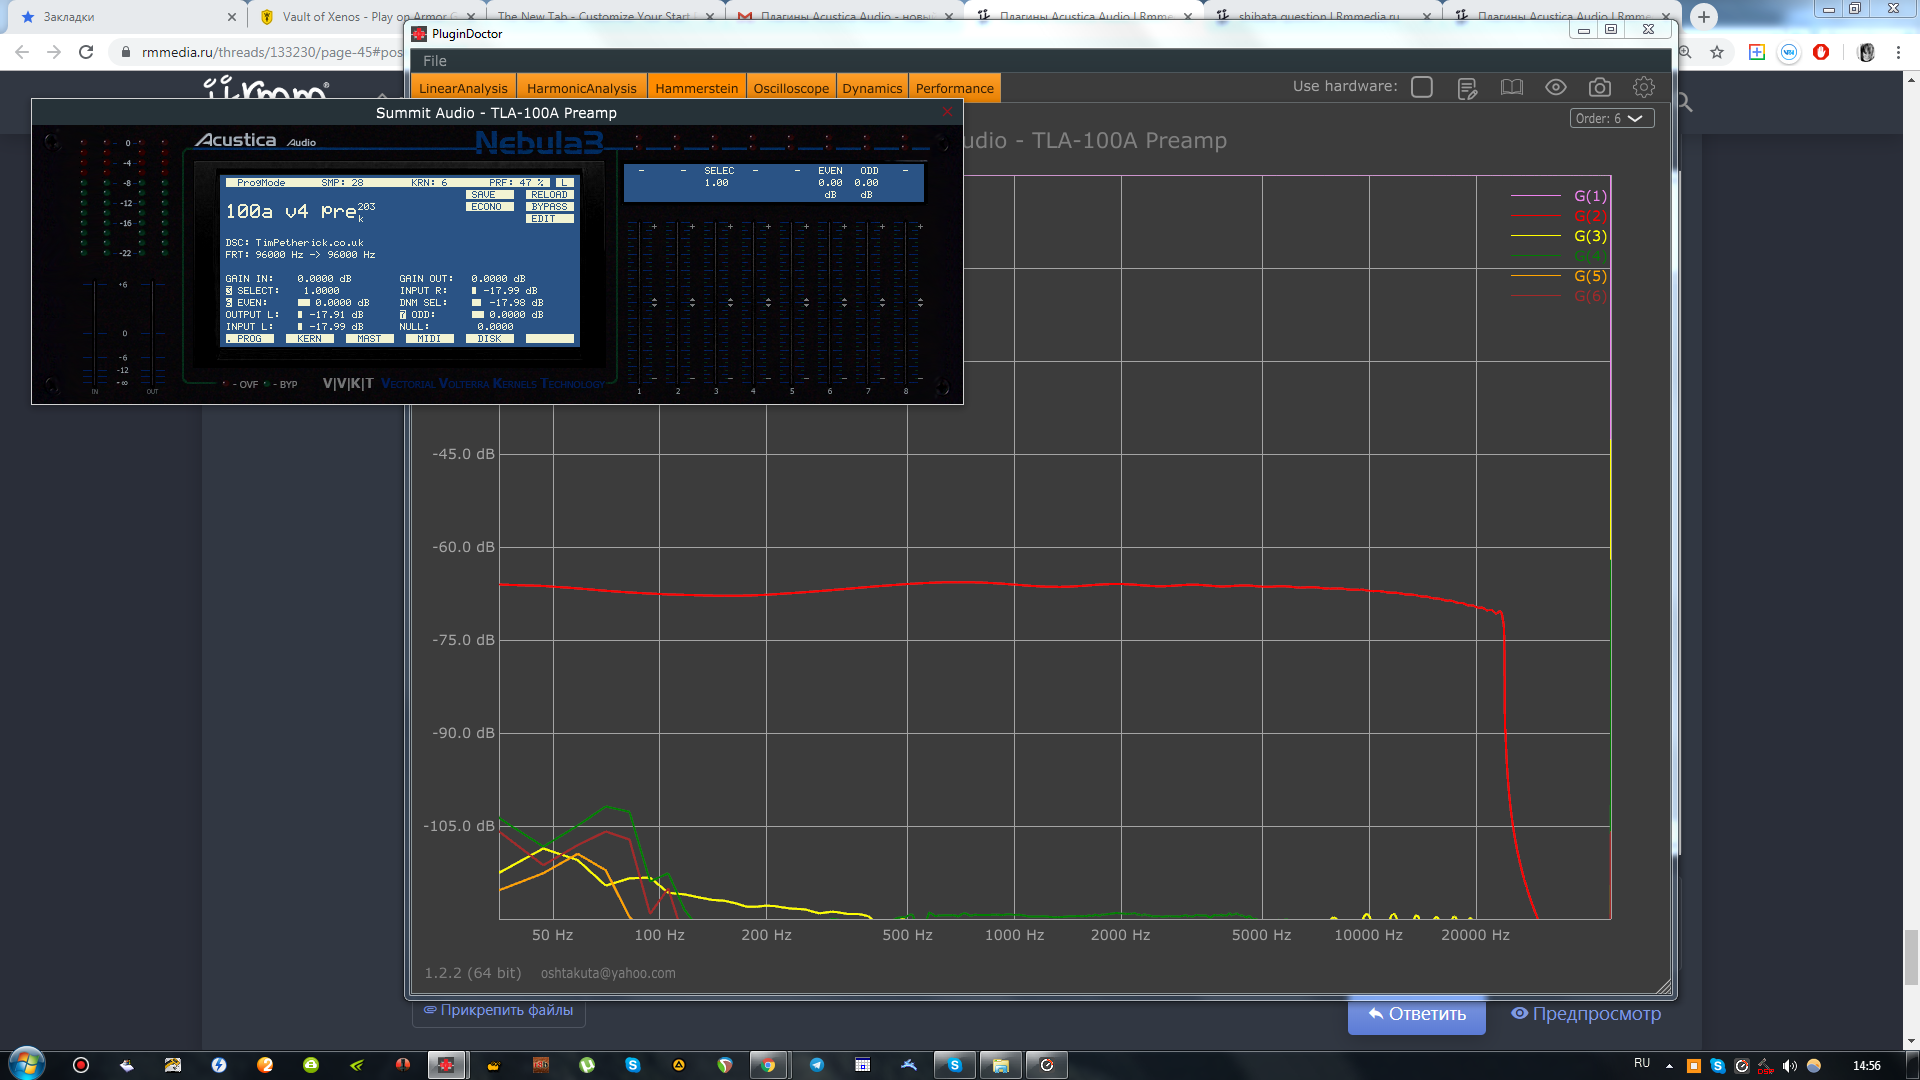
Task: Click the address bar URL rmmedia.ru
Action: point(272,52)
